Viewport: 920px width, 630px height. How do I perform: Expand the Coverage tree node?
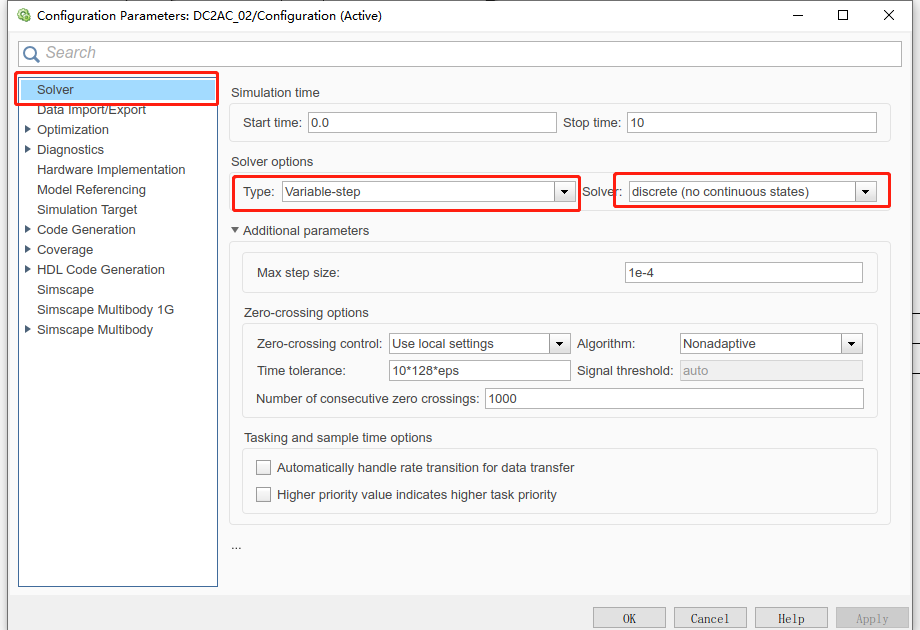tap(28, 249)
